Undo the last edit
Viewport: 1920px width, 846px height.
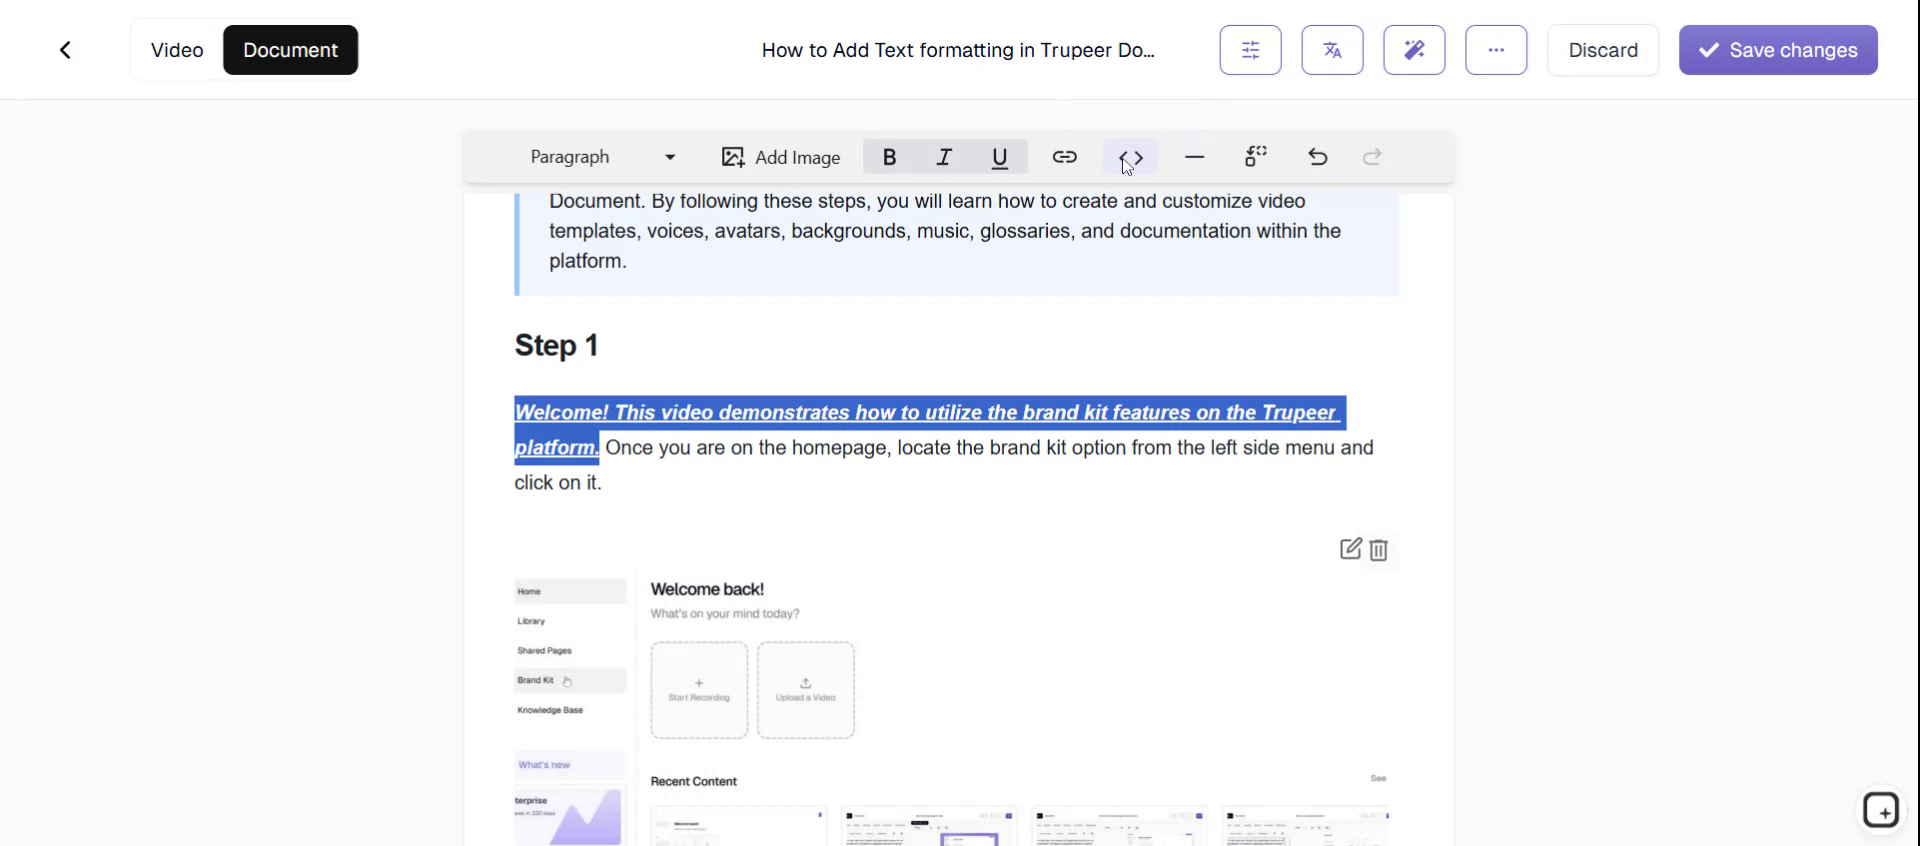[1318, 157]
